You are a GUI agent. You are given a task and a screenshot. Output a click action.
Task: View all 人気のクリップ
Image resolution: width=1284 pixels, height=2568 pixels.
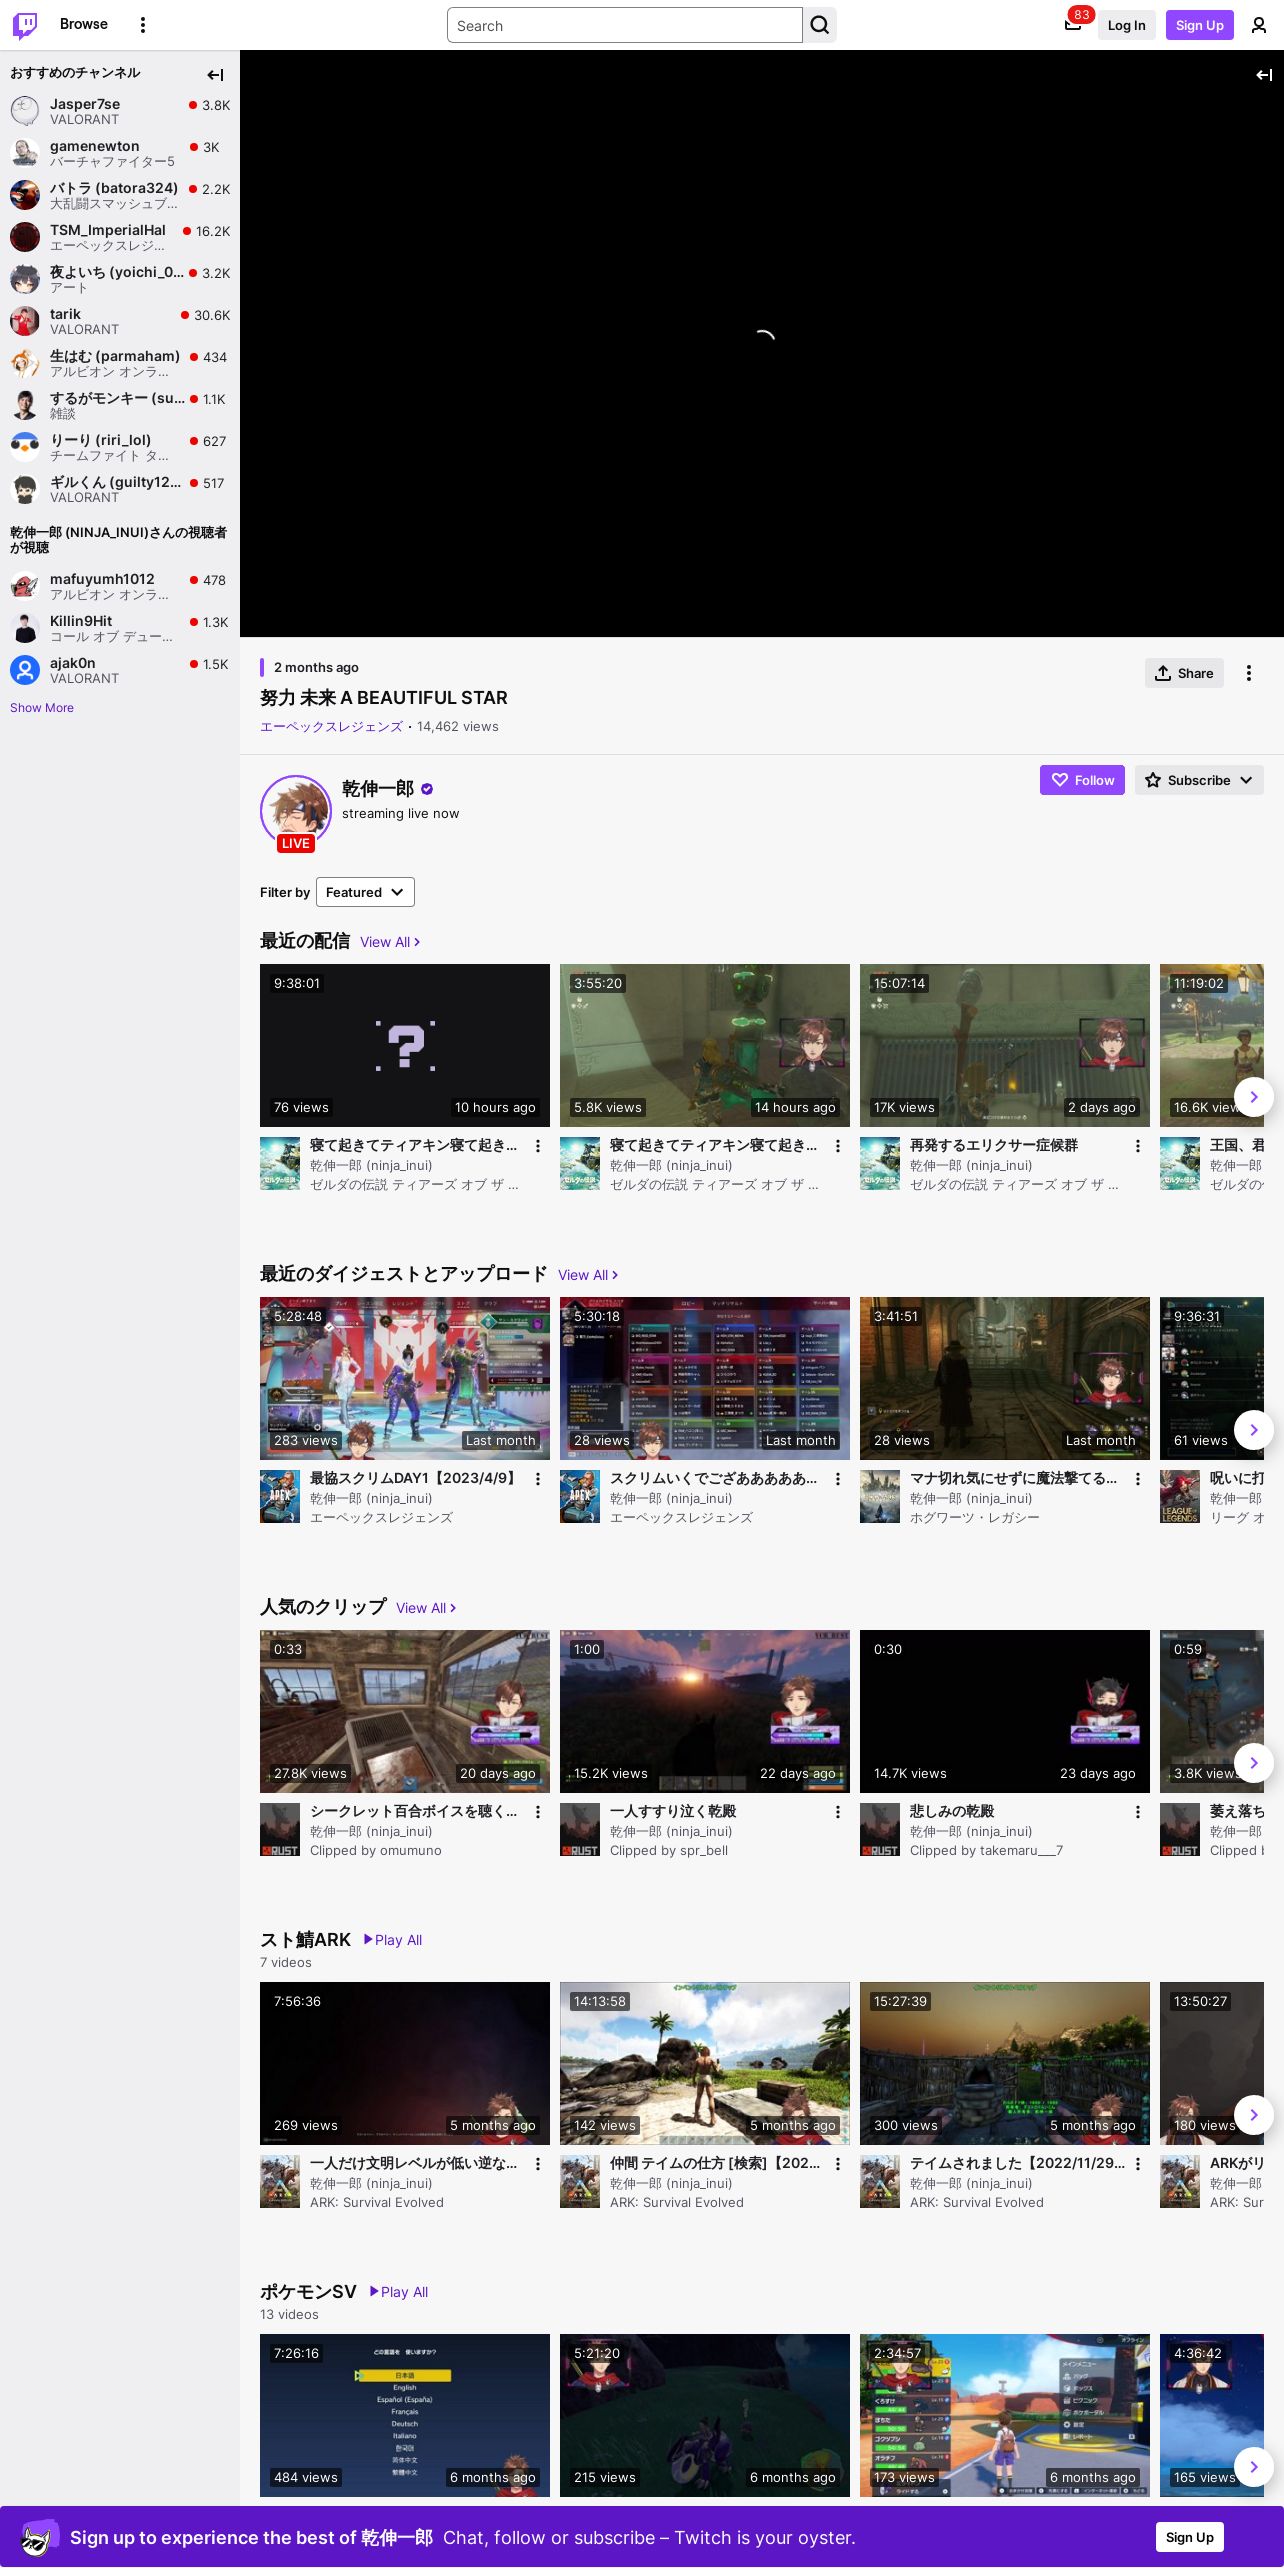(426, 1608)
